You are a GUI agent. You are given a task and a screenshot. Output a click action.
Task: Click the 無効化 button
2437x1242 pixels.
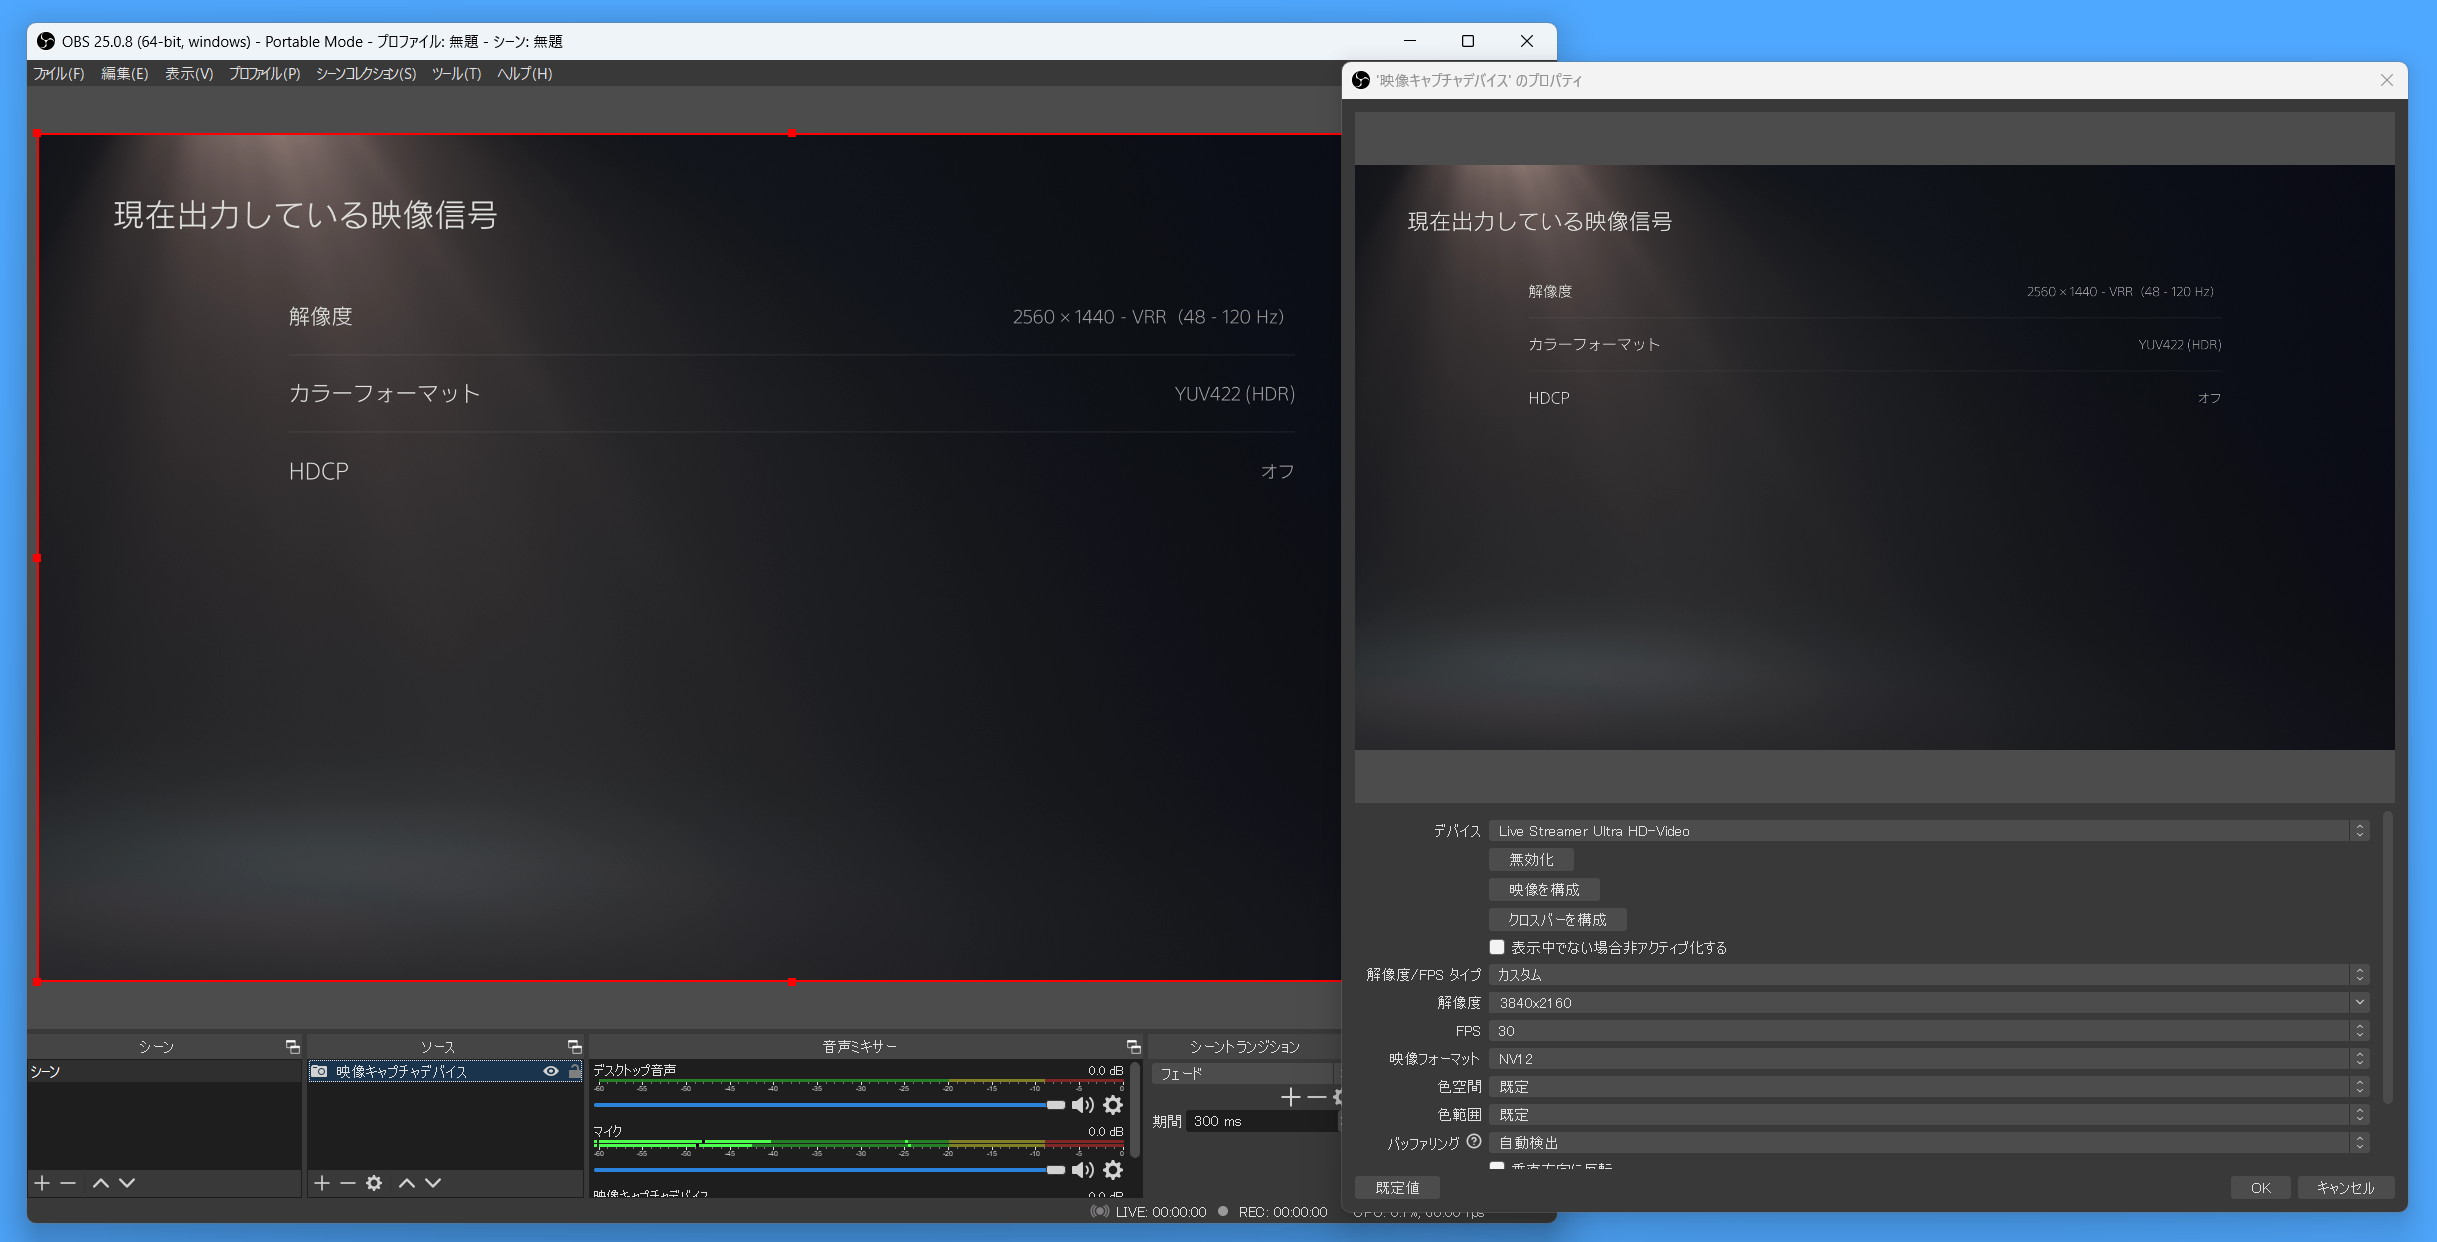tap(1531, 860)
